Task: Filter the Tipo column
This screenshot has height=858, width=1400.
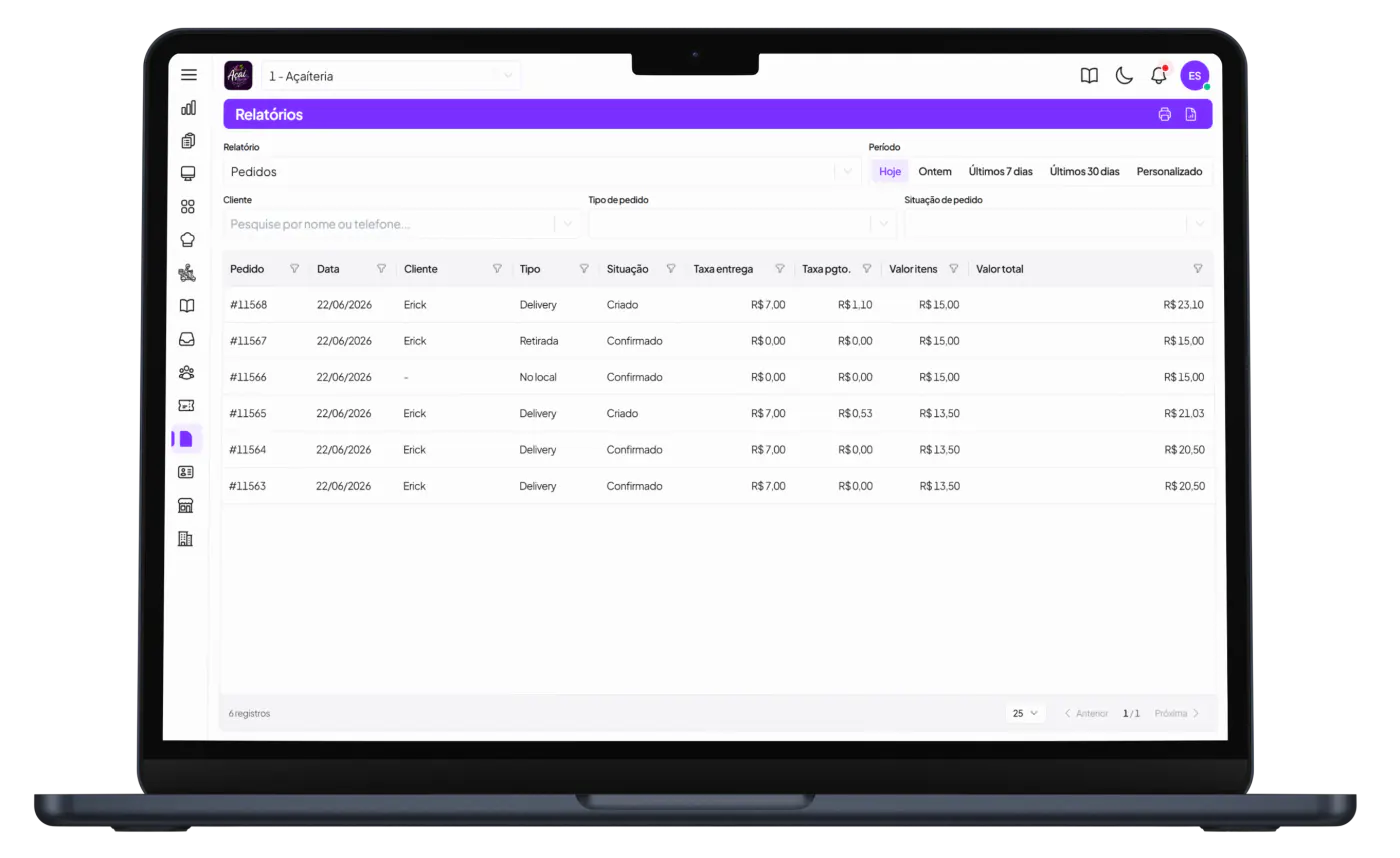Action: click(584, 269)
